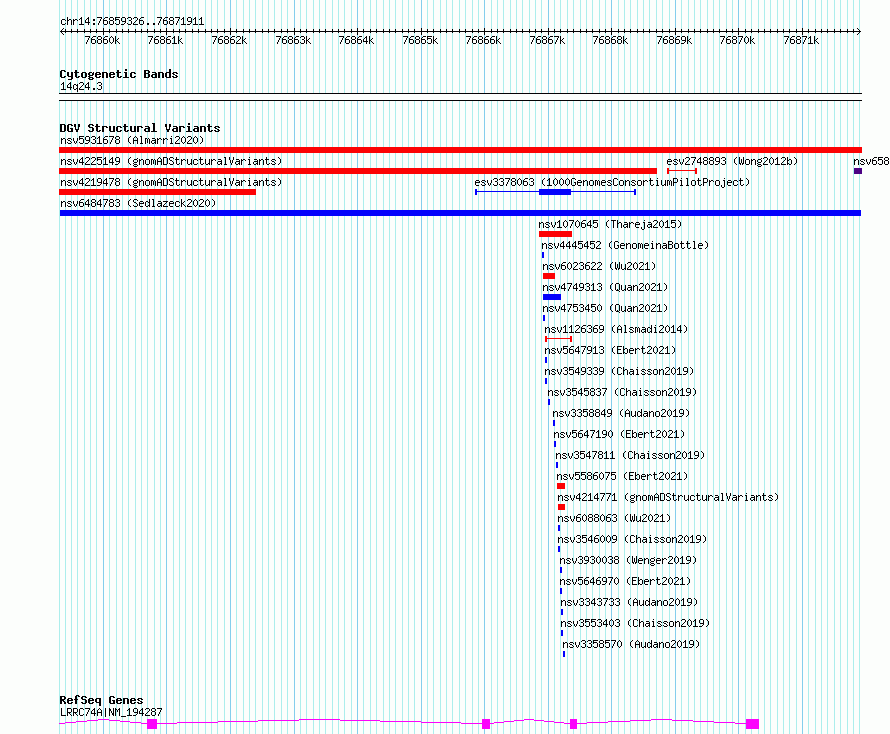The image size is (890, 734).
Task: Click the RefSeq Genes track title
Action: pos(101,700)
